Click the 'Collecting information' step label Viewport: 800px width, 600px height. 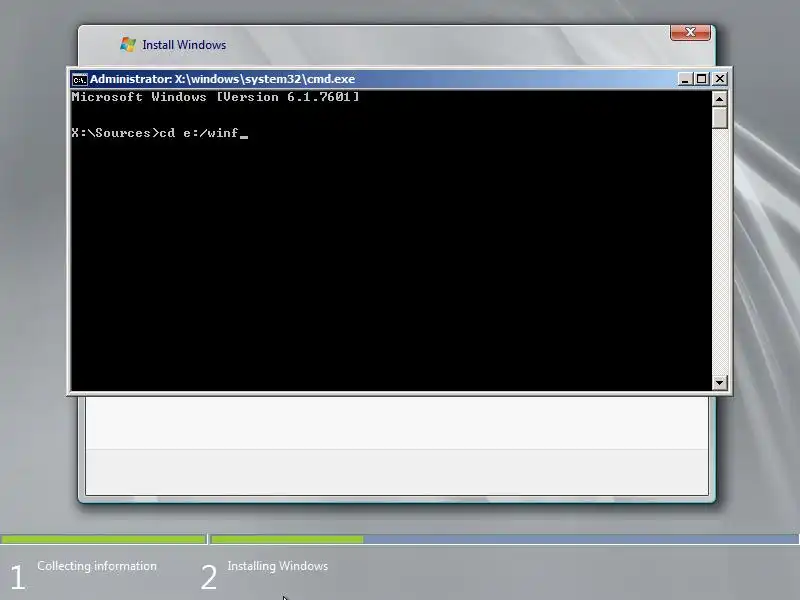[x=97, y=566]
